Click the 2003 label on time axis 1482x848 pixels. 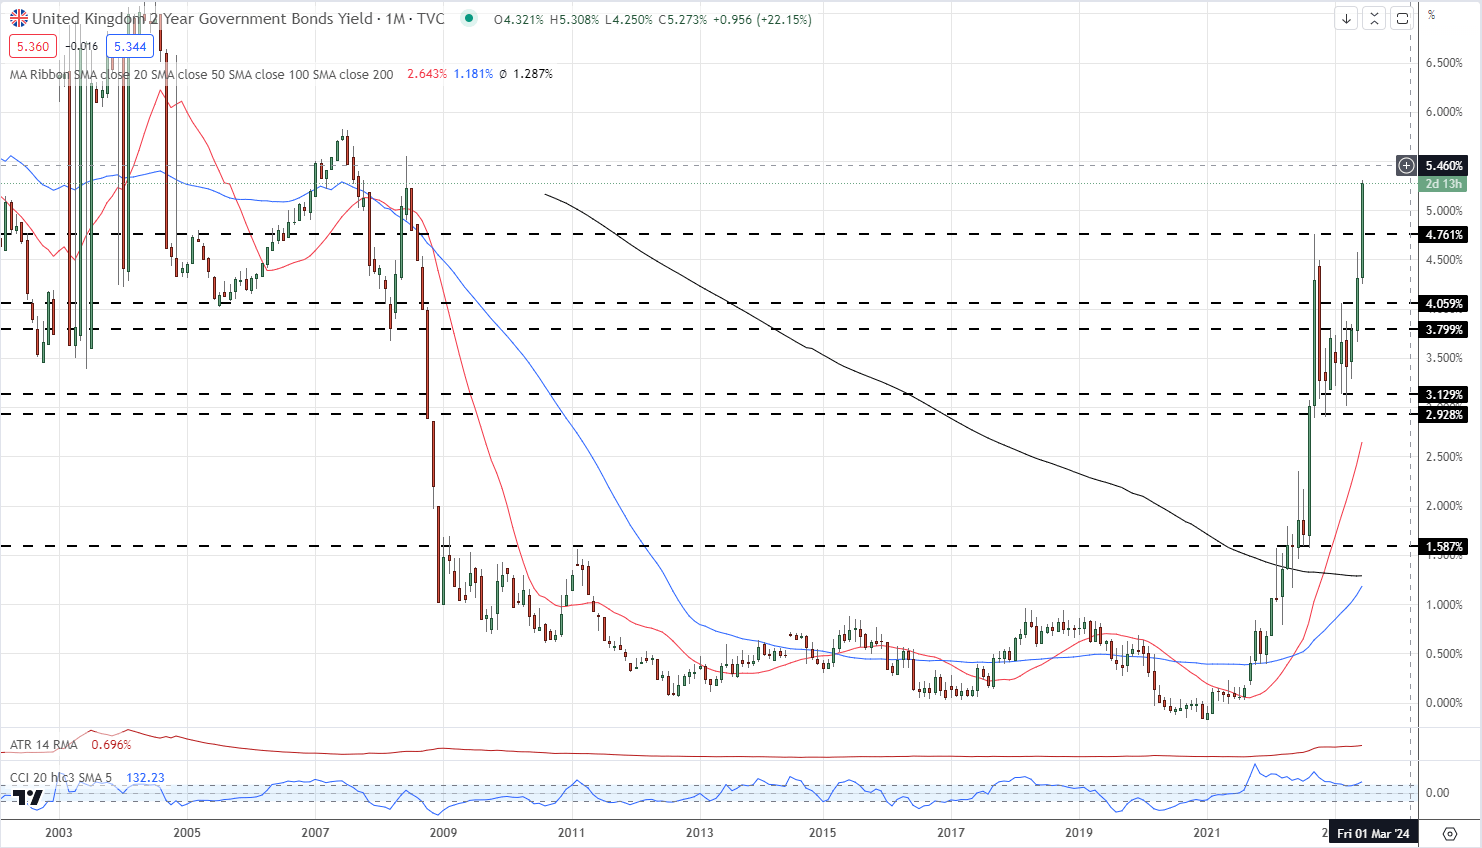59,833
